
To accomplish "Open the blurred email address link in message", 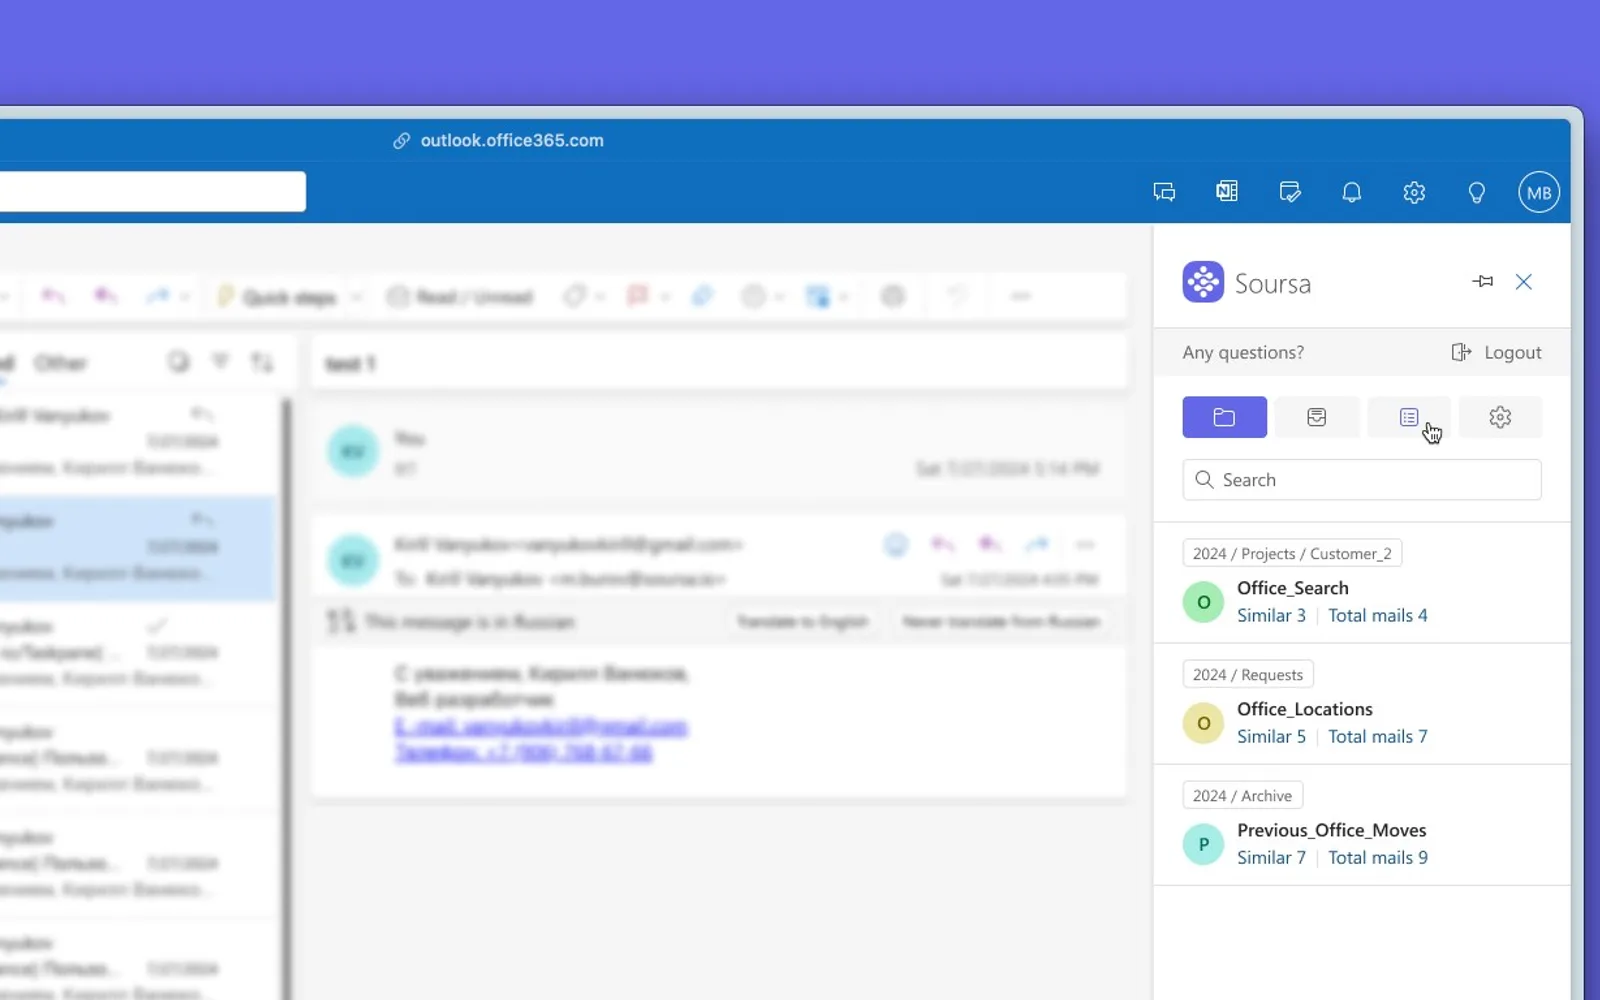I will pos(541,727).
